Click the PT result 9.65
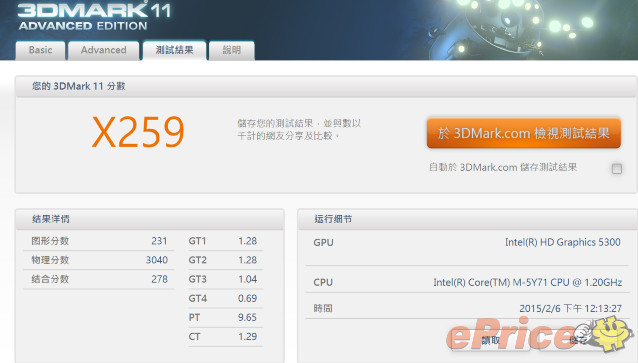 (247, 317)
